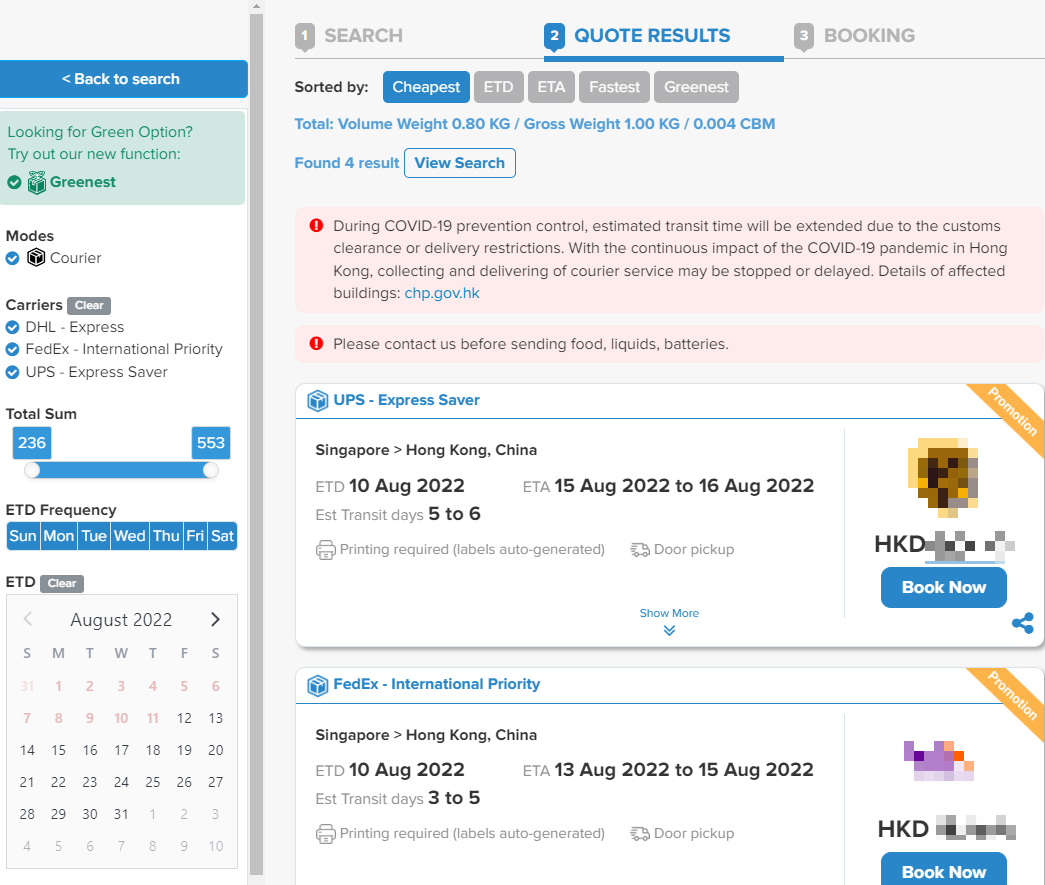Click the FedEx carrier logo thumbnail

(x=938, y=760)
